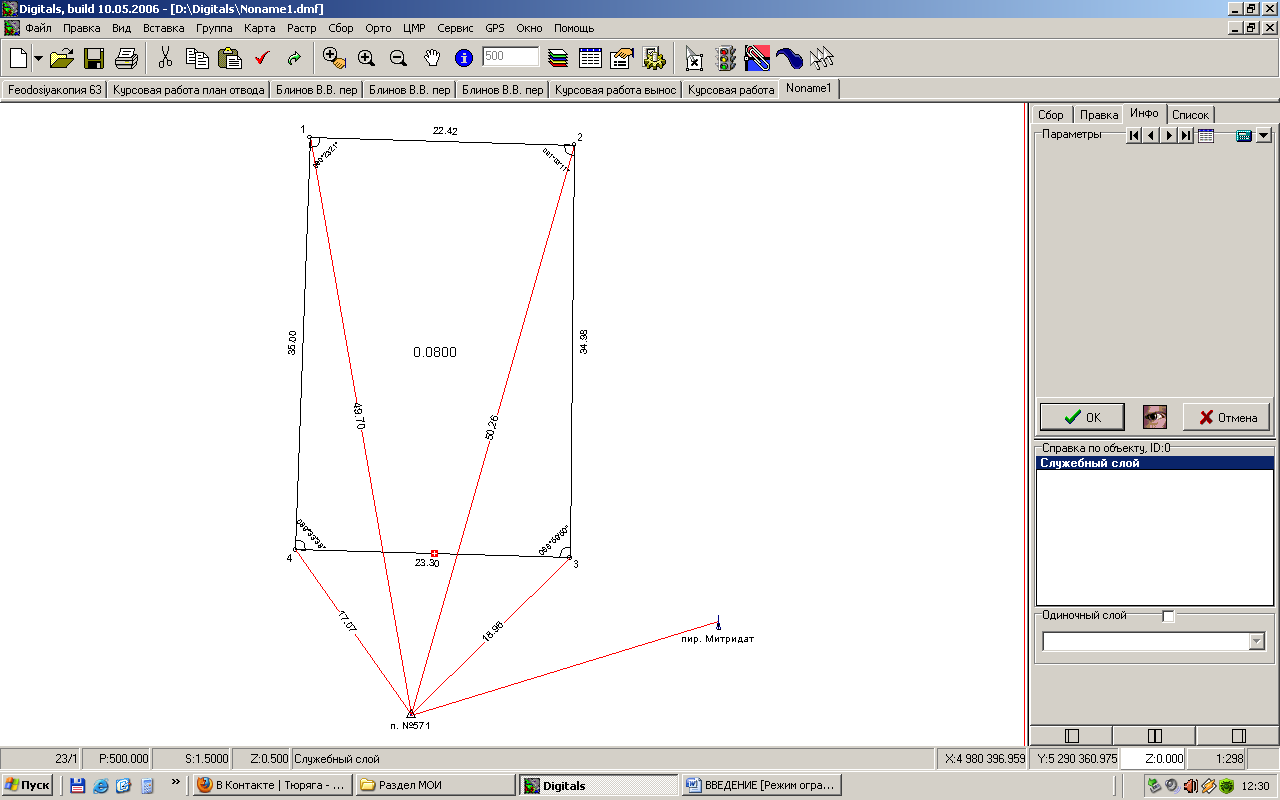Print the map using the printer icon
The width and height of the screenshot is (1280, 800).
(126, 58)
